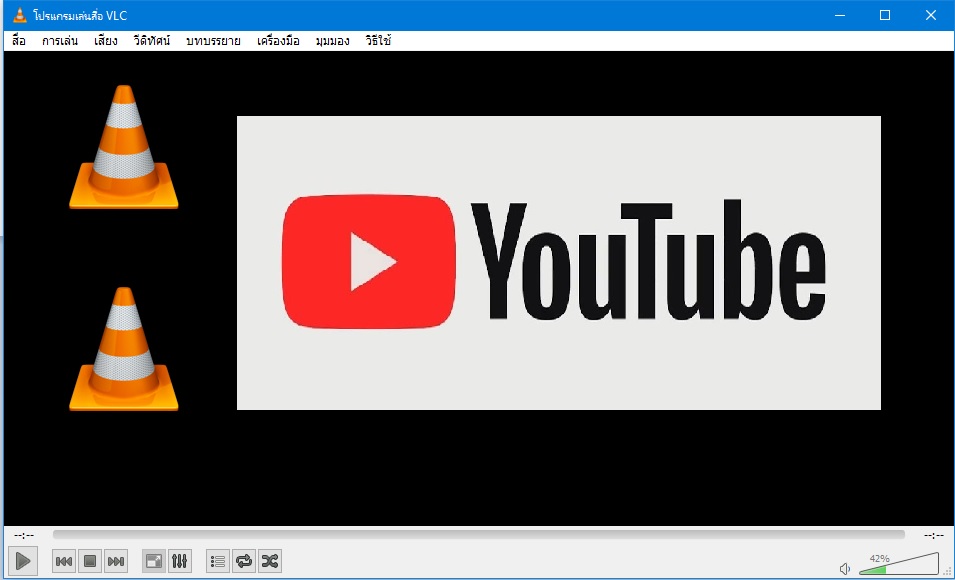Click the remaining time label at right

pos(934,536)
